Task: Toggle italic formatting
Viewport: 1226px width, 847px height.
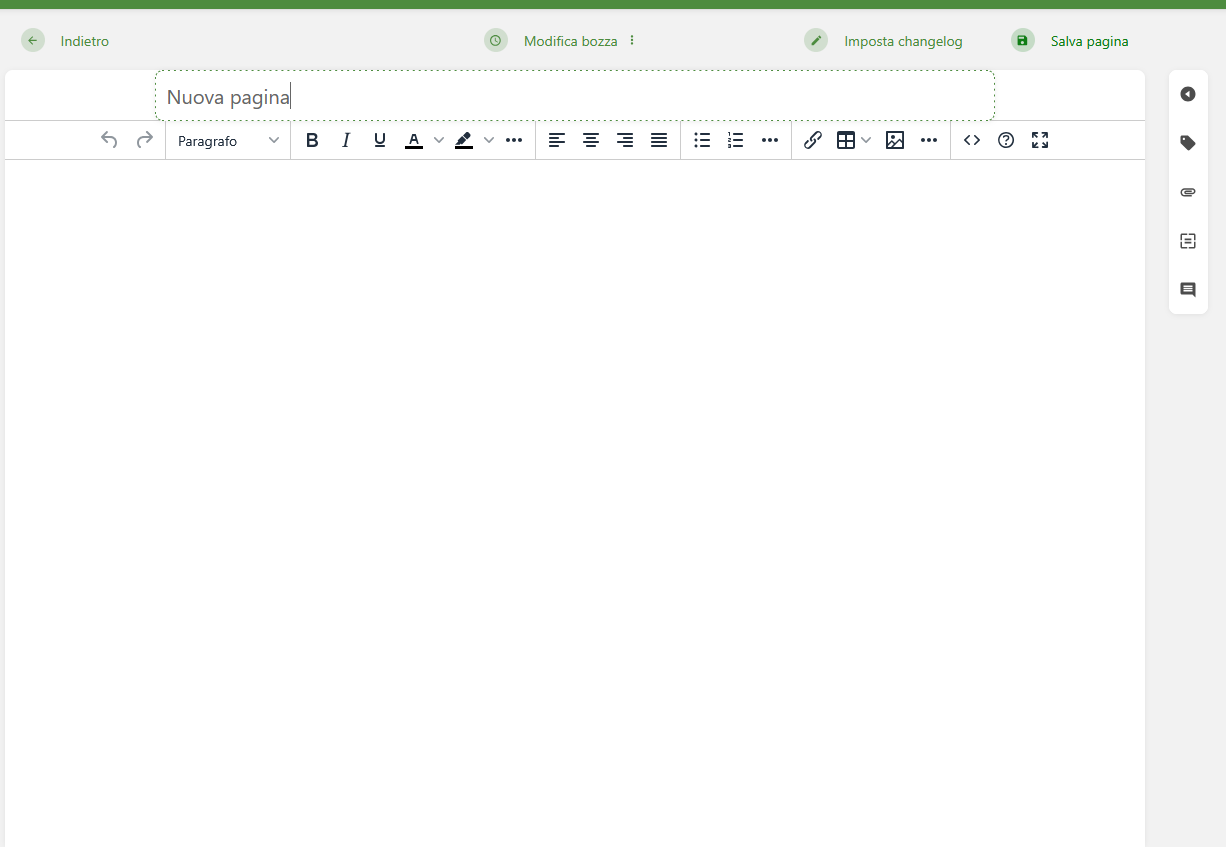Action: [x=346, y=140]
